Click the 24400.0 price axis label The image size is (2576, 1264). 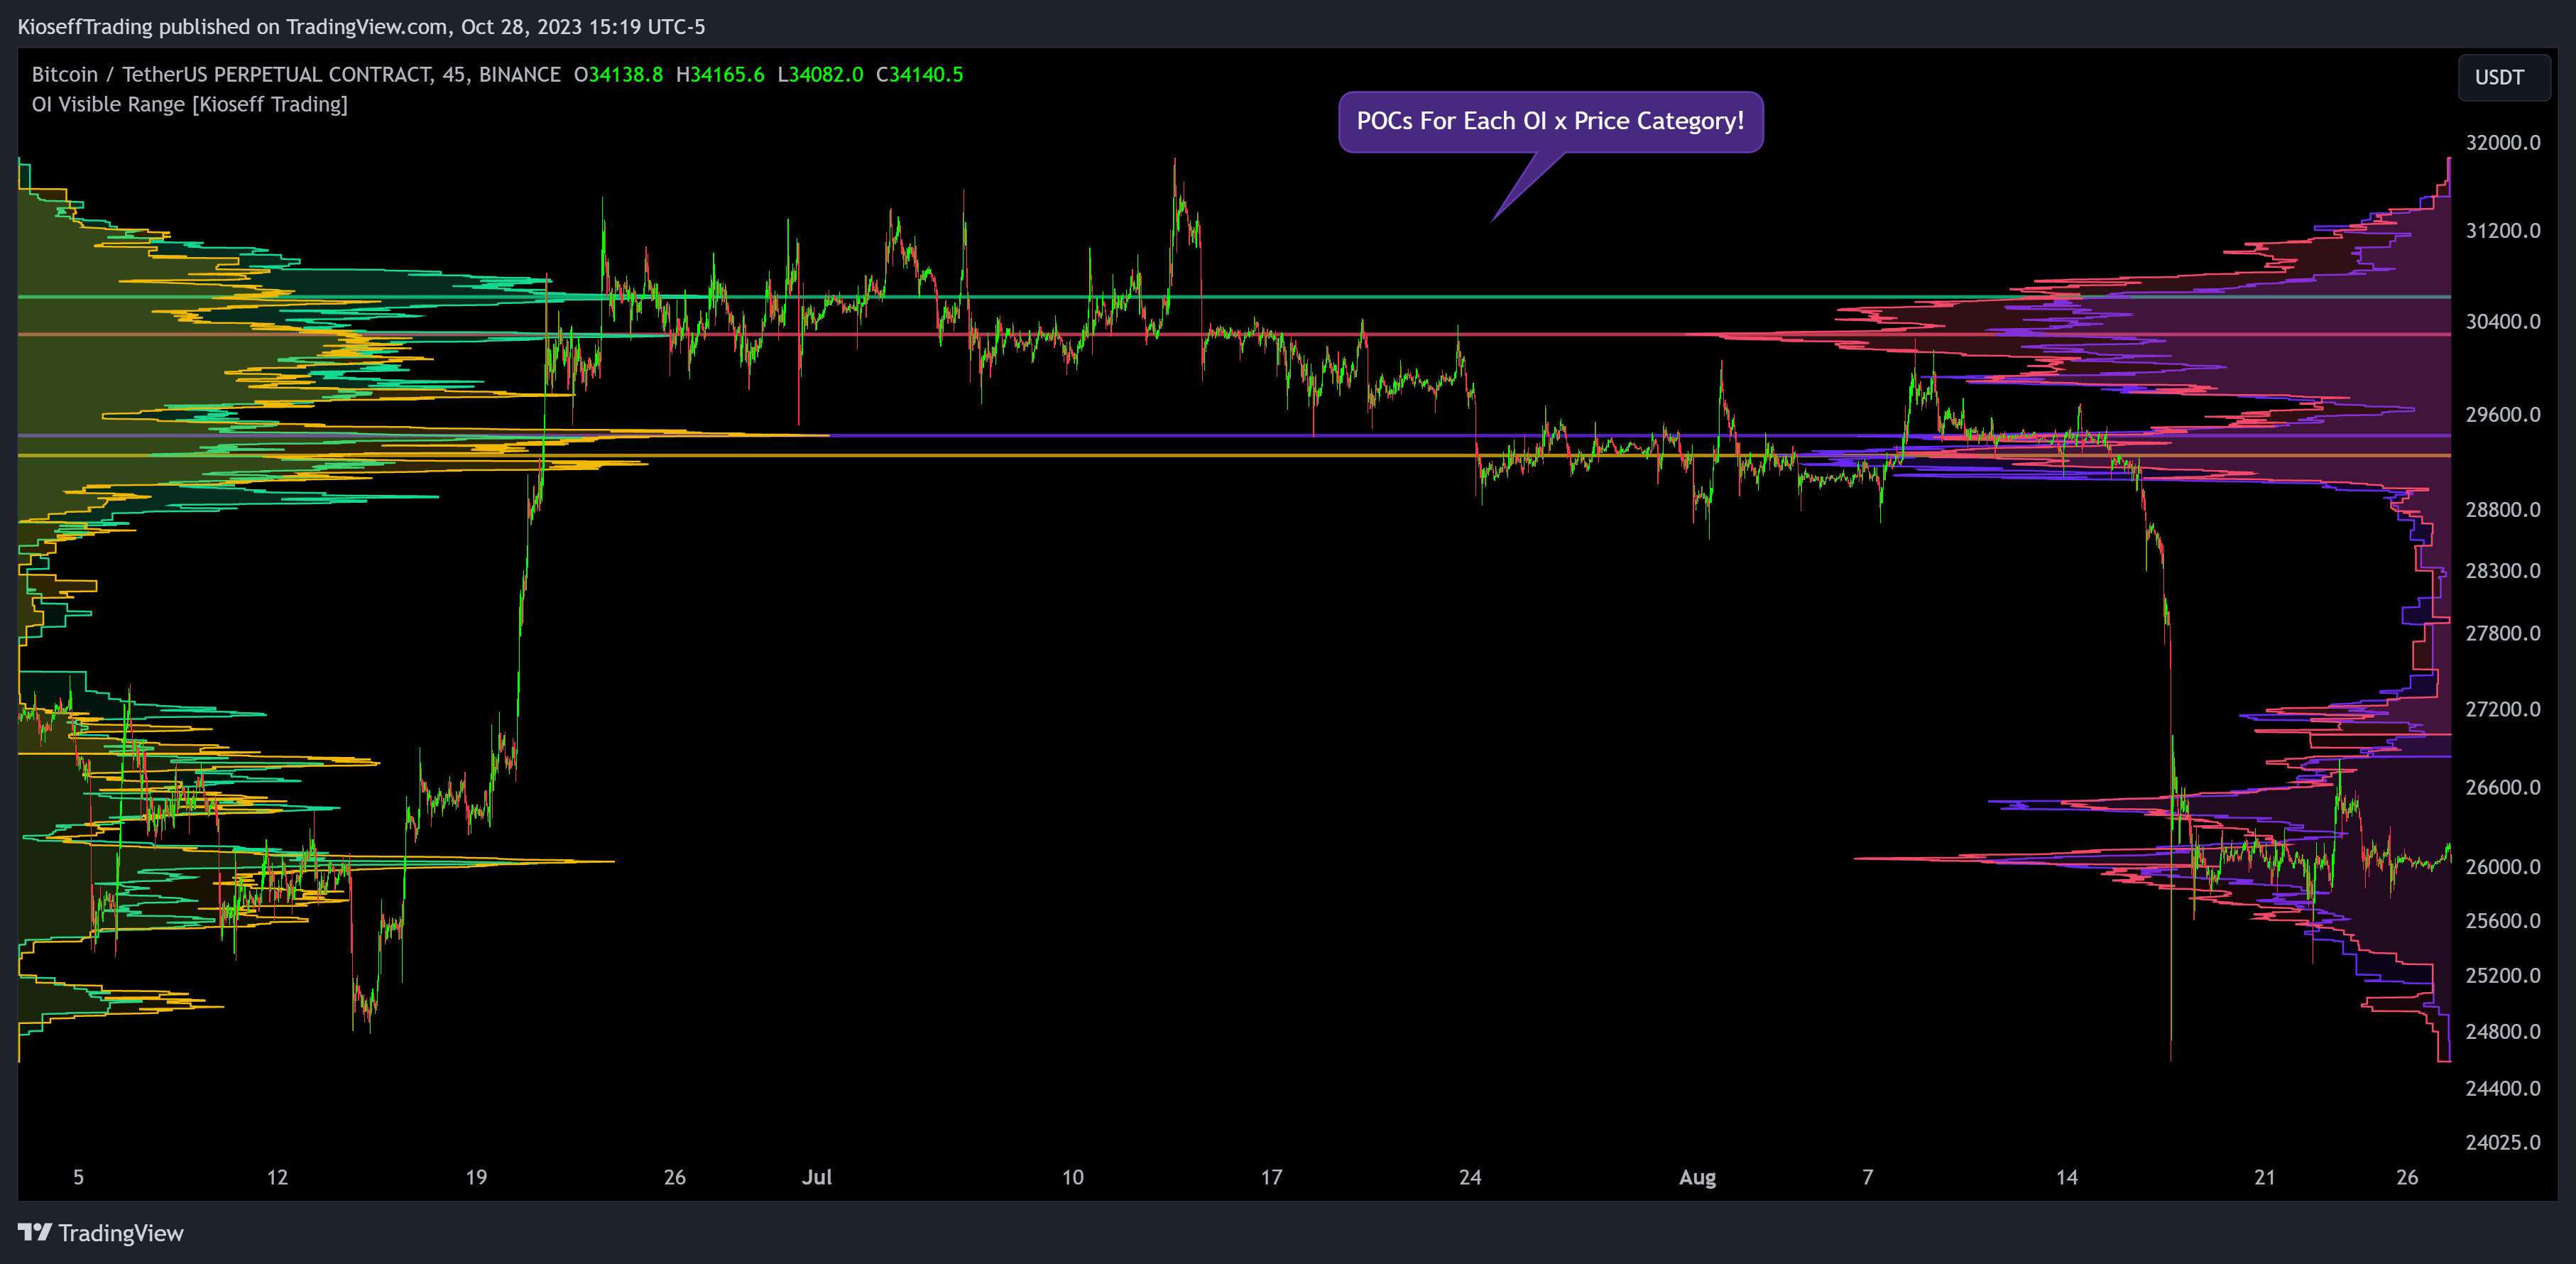click(2503, 1088)
